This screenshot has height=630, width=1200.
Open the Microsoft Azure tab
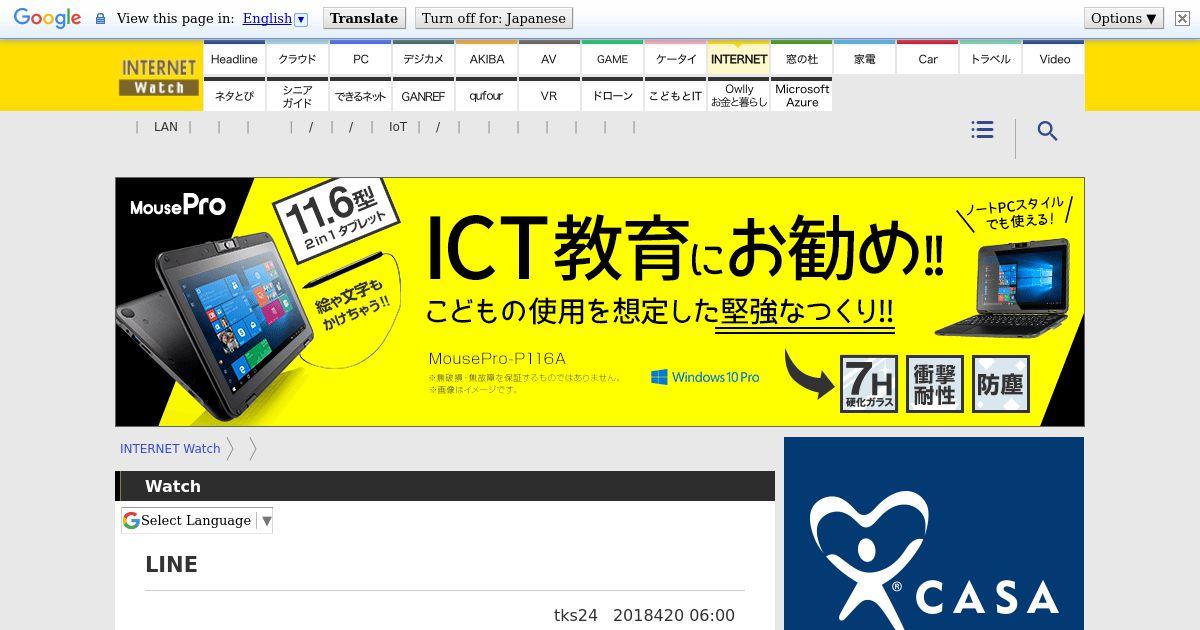click(802, 95)
